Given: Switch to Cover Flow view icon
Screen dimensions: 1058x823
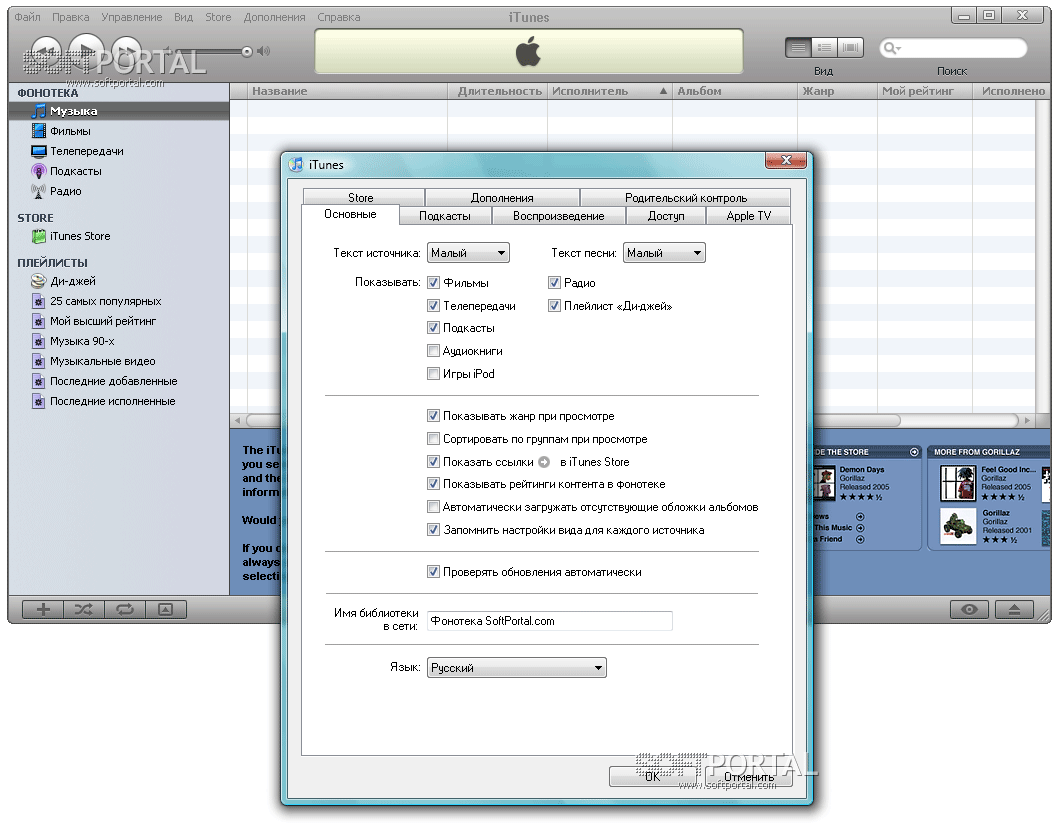Looking at the screenshot, I should point(850,47).
